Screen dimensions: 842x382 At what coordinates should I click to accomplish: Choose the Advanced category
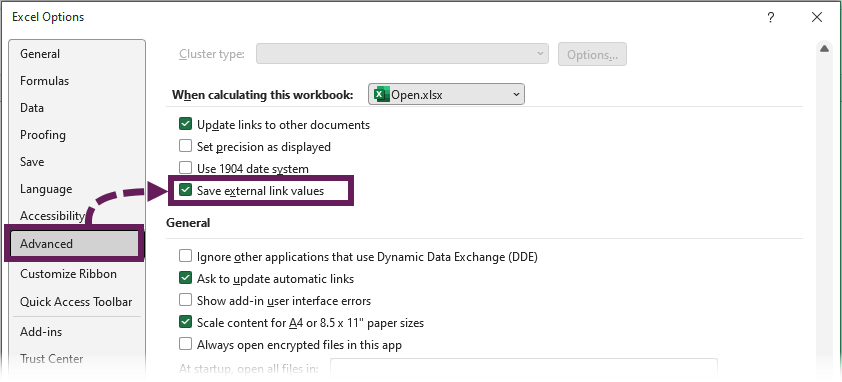point(75,243)
